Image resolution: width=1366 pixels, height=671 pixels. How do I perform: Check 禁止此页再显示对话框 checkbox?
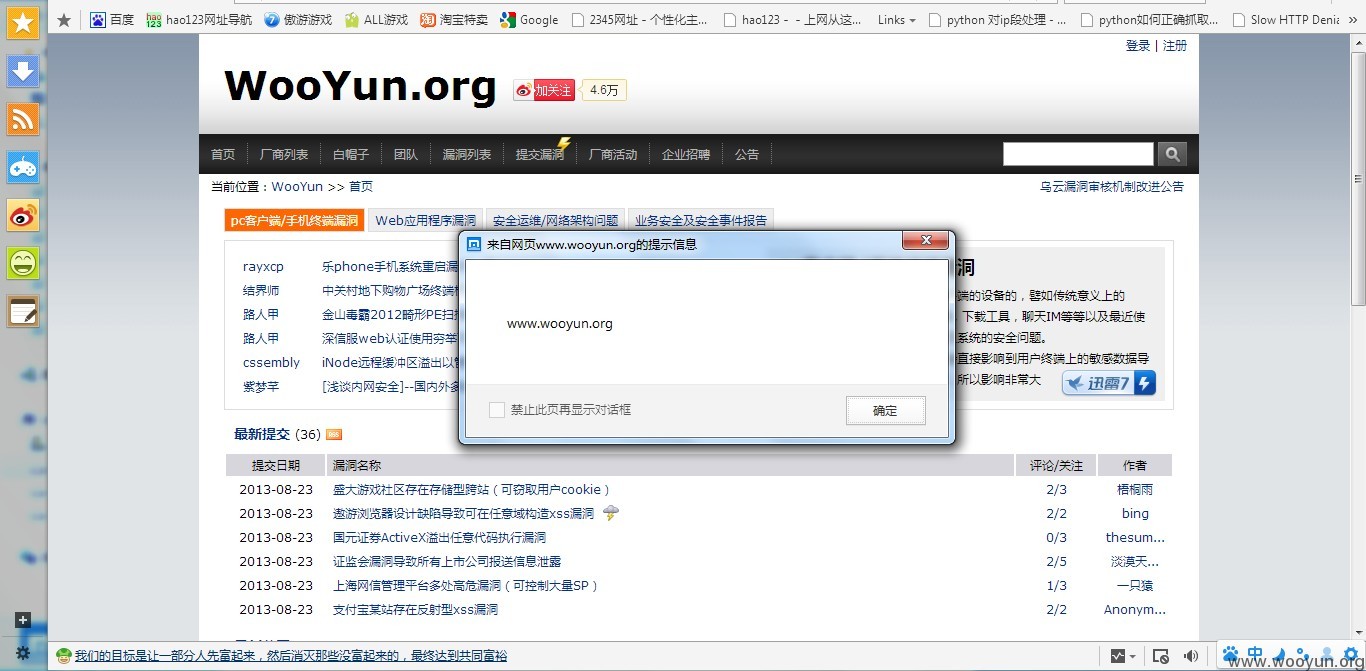[497, 410]
